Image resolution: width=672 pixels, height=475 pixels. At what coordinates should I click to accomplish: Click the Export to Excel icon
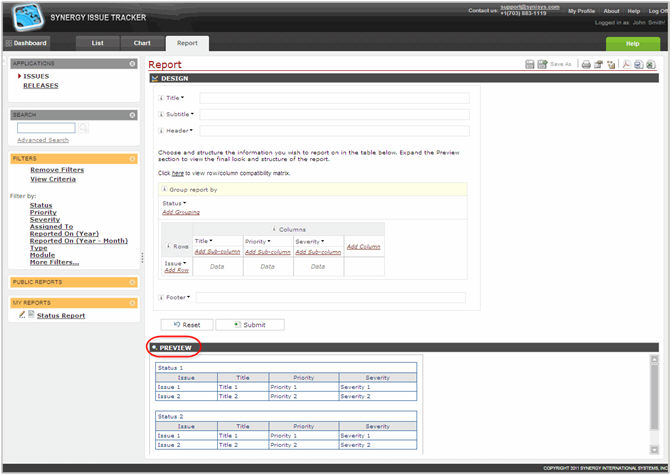pyautogui.click(x=651, y=65)
